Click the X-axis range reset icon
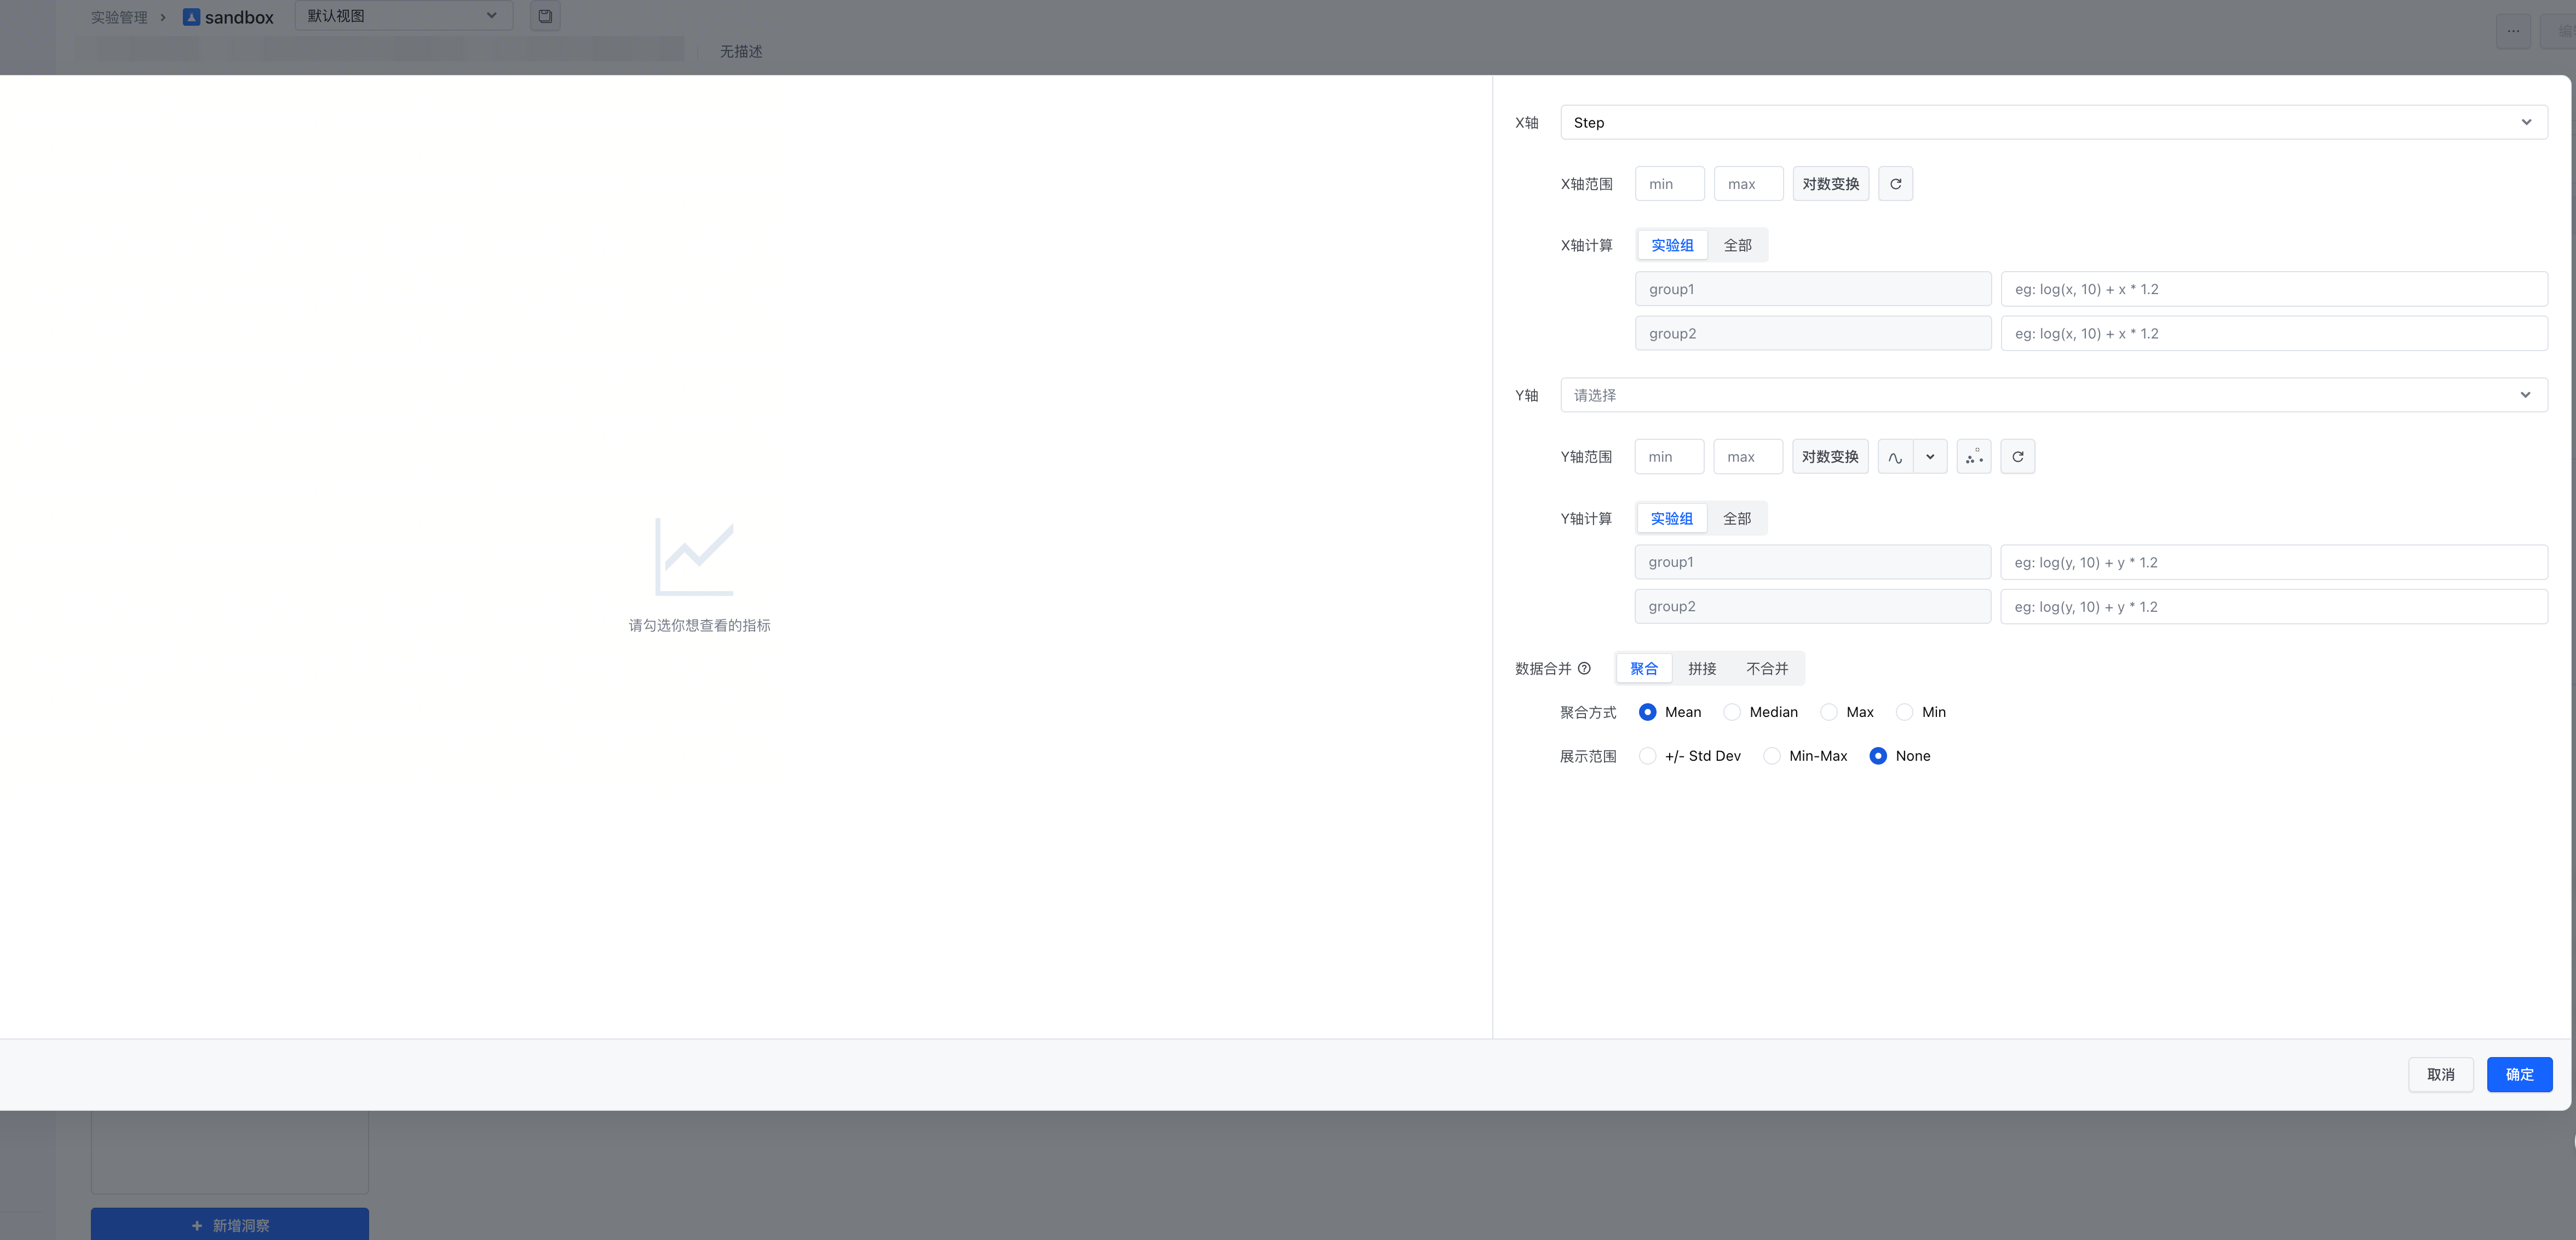The width and height of the screenshot is (2576, 1240). coord(1895,184)
